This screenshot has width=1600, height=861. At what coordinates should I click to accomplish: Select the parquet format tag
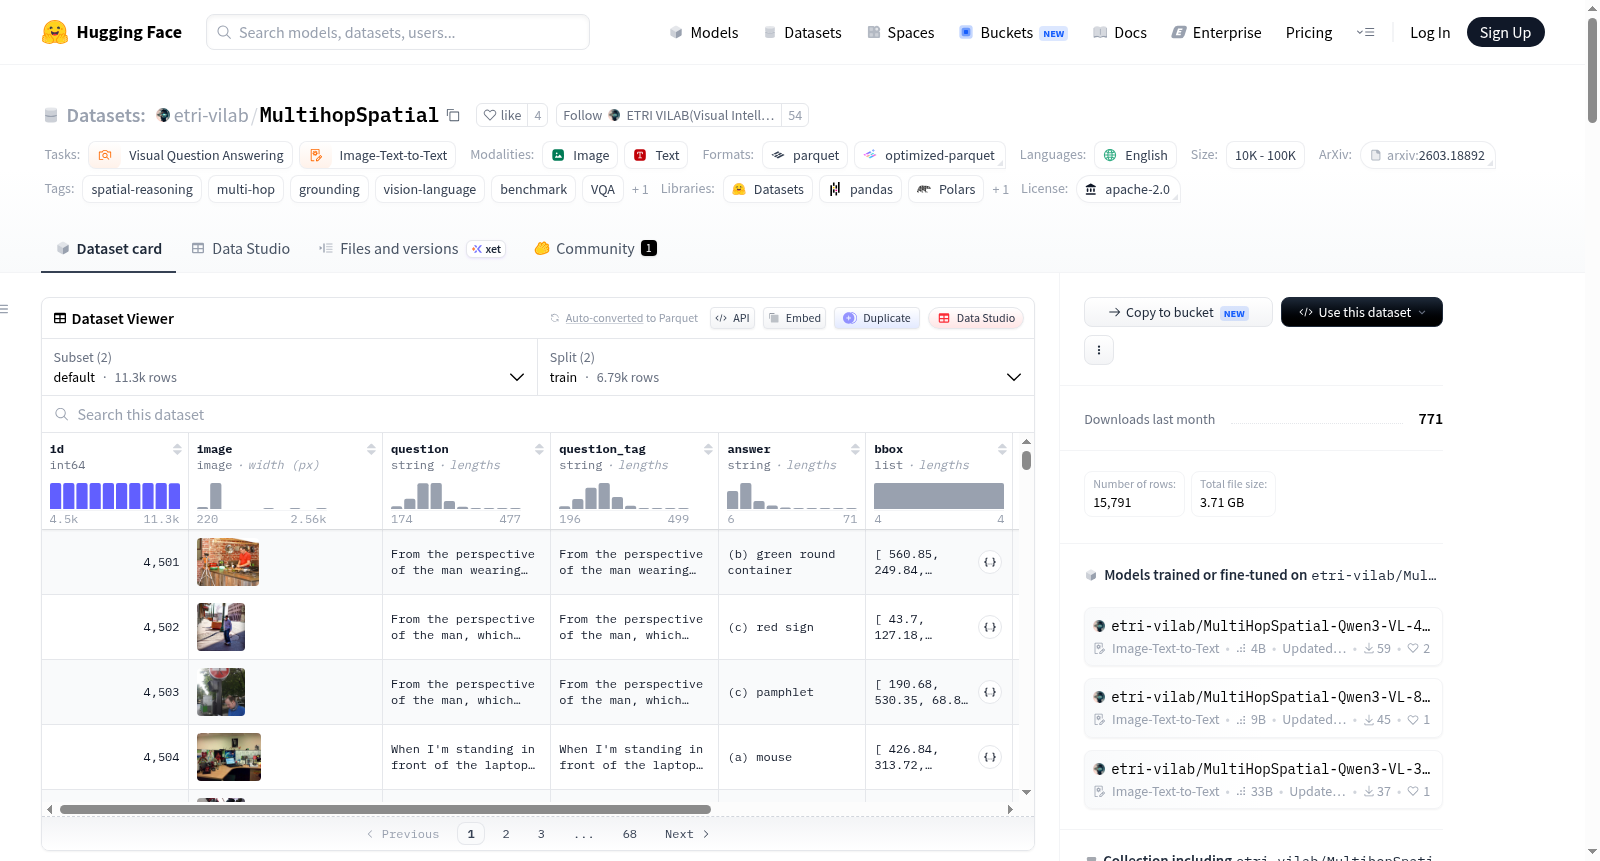(x=805, y=155)
